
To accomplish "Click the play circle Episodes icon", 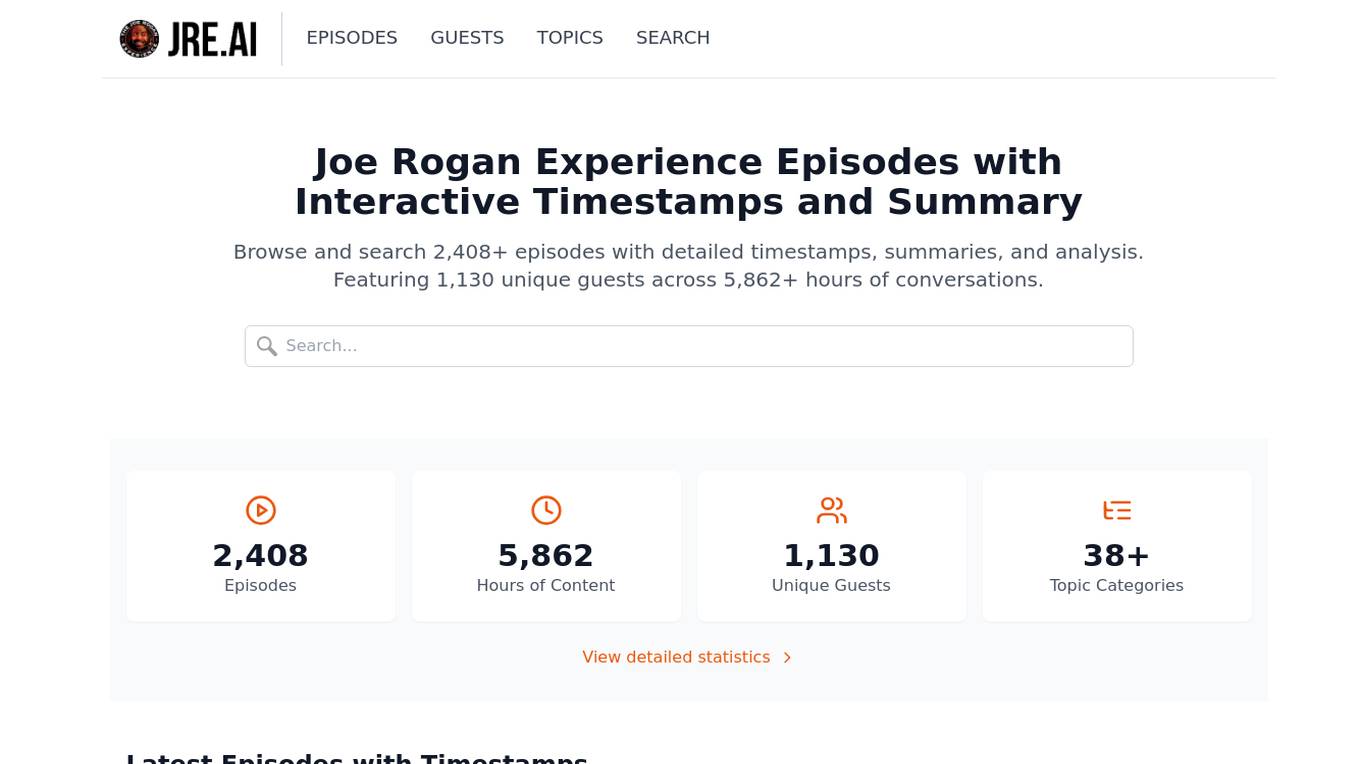I will 261,510.
